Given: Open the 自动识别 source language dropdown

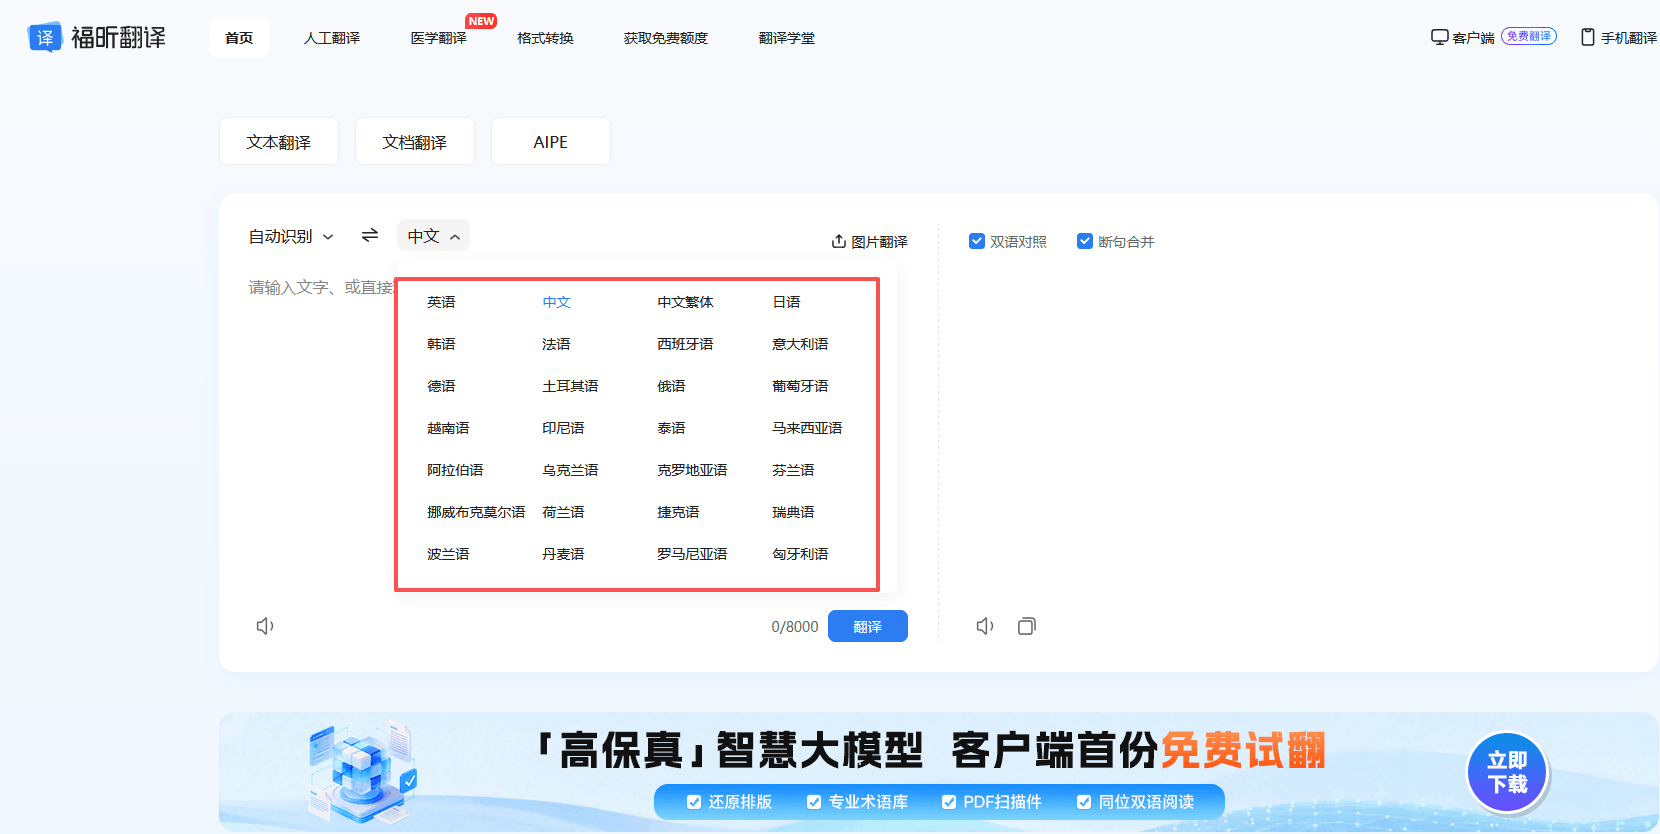Looking at the screenshot, I should point(291,237).
